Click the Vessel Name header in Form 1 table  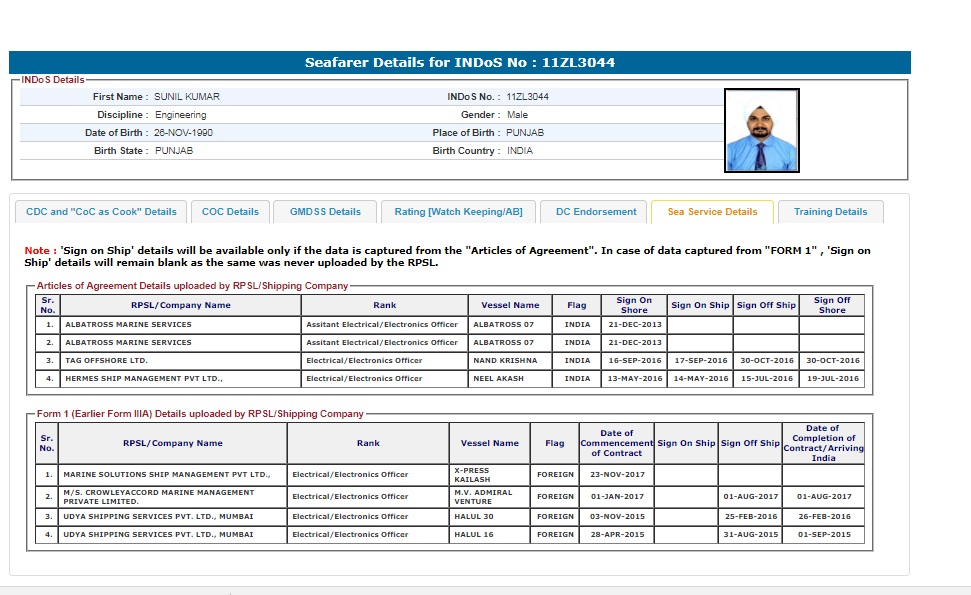tap(490, 443)
